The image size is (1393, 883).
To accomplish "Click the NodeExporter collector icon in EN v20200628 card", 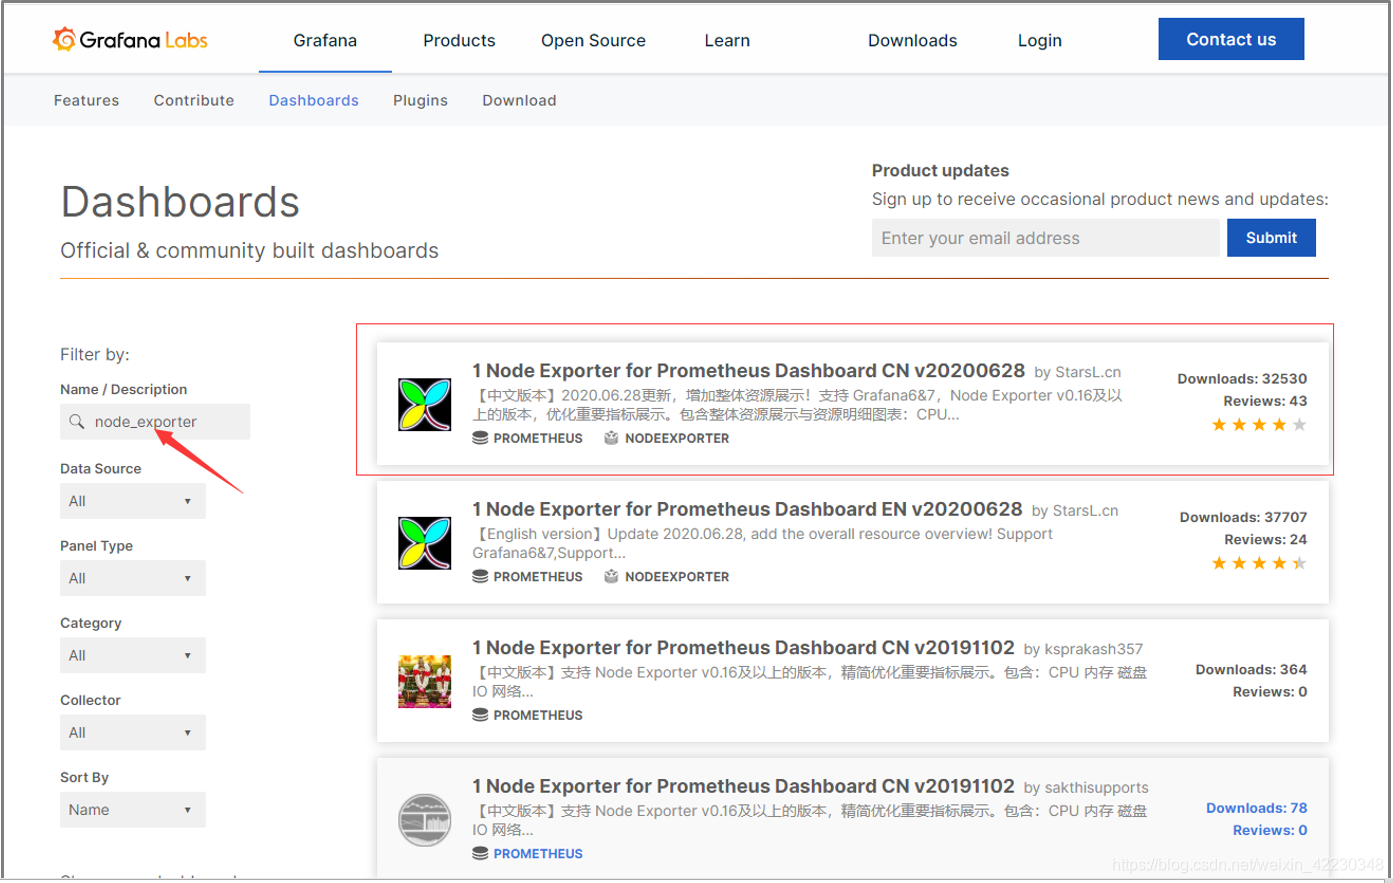I will (611, 577).
